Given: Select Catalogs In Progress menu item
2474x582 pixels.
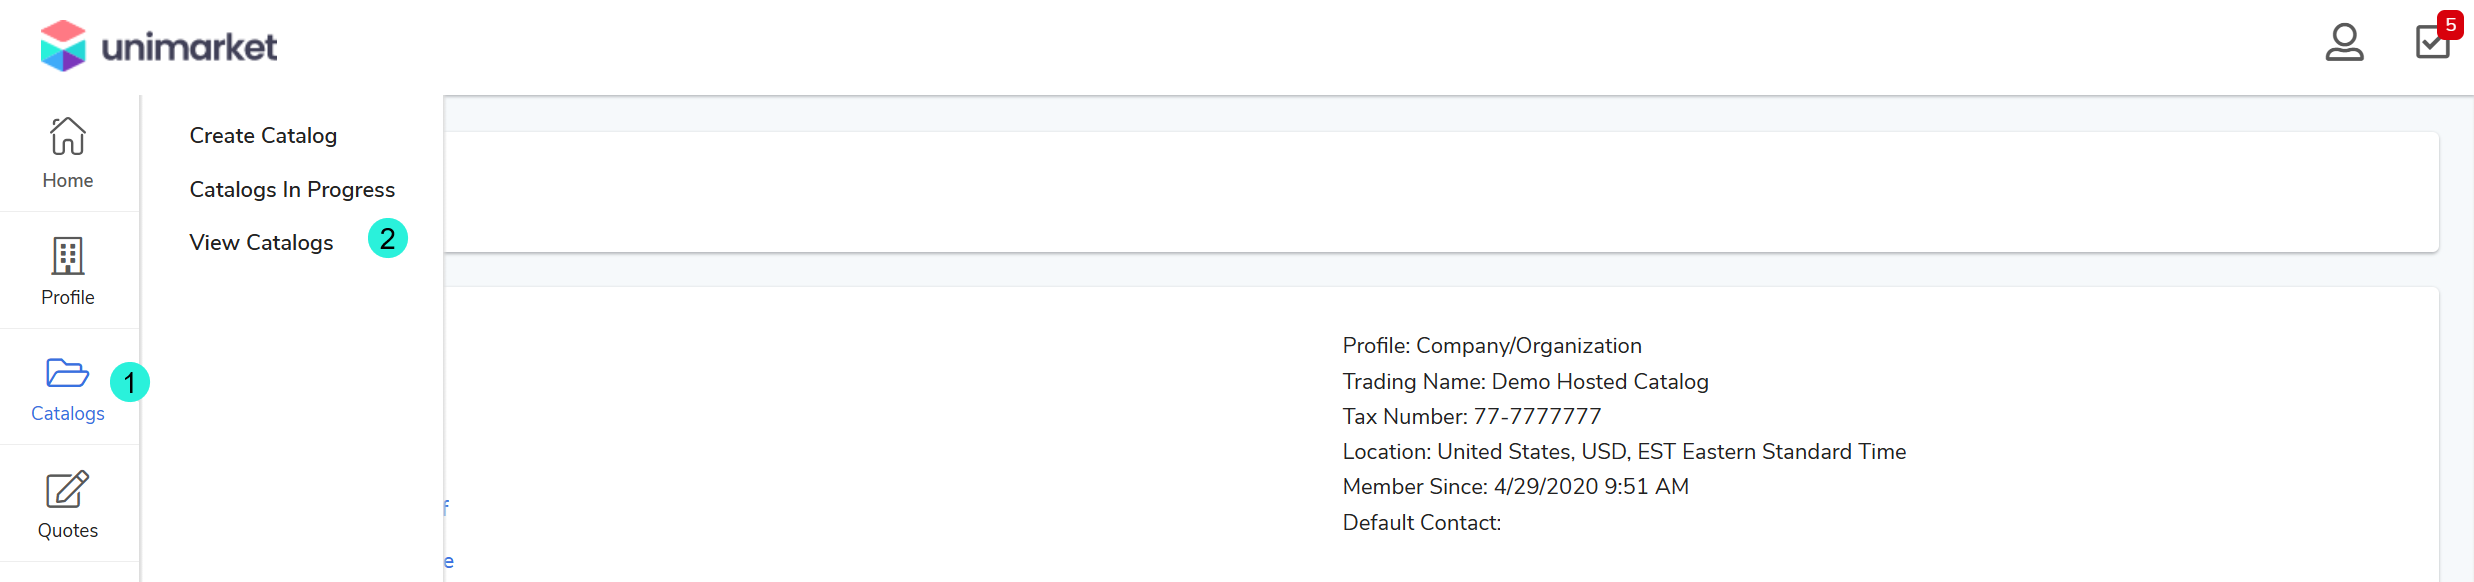Looking at the screenshot, I should 292,190.
